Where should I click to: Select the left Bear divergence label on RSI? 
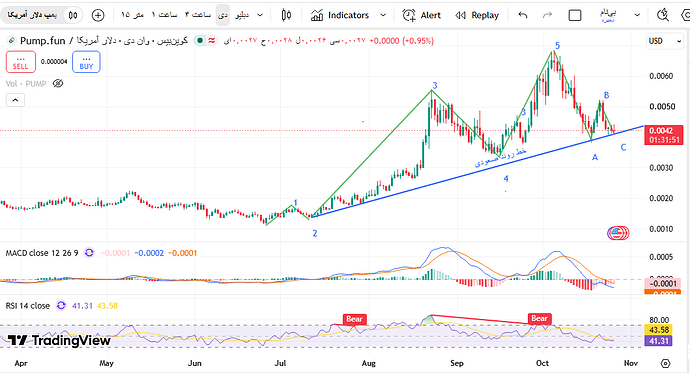354,319
